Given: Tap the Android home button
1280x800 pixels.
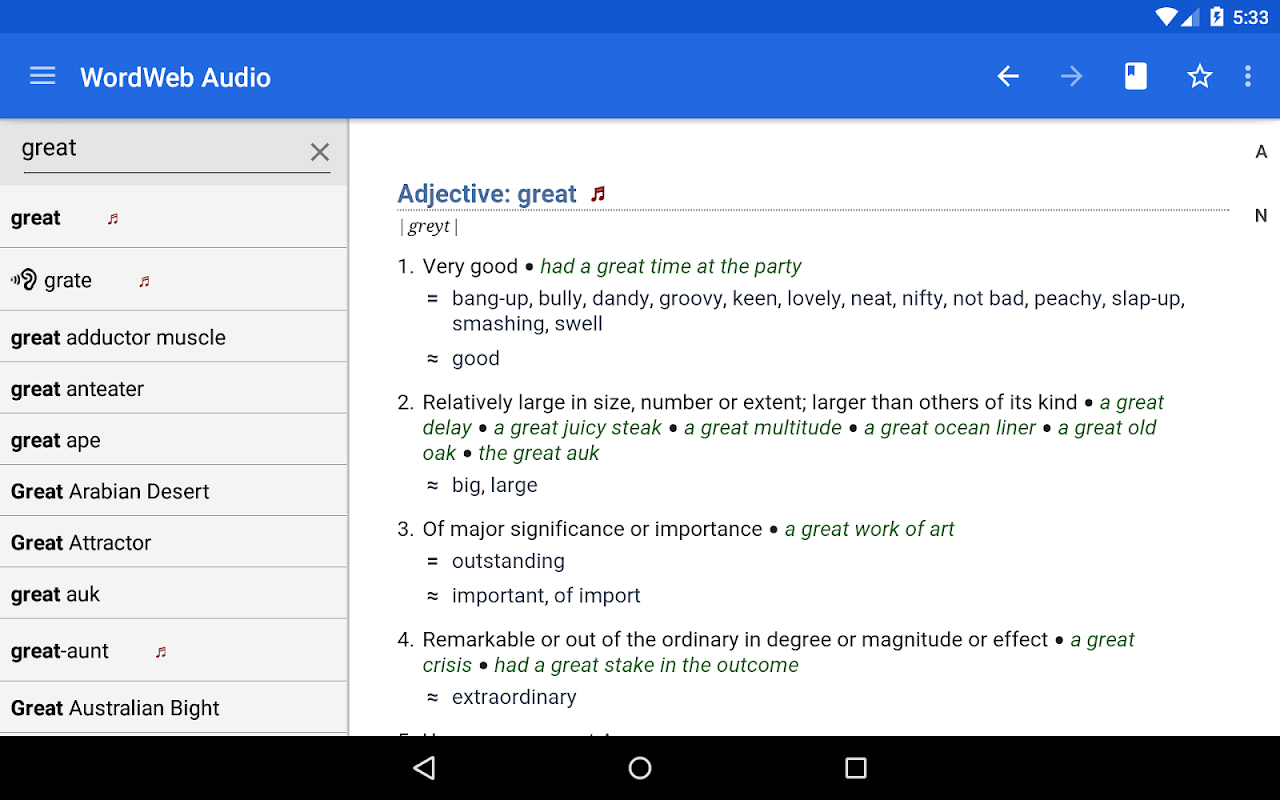Looking at the screenshot, I should (640, 768).
